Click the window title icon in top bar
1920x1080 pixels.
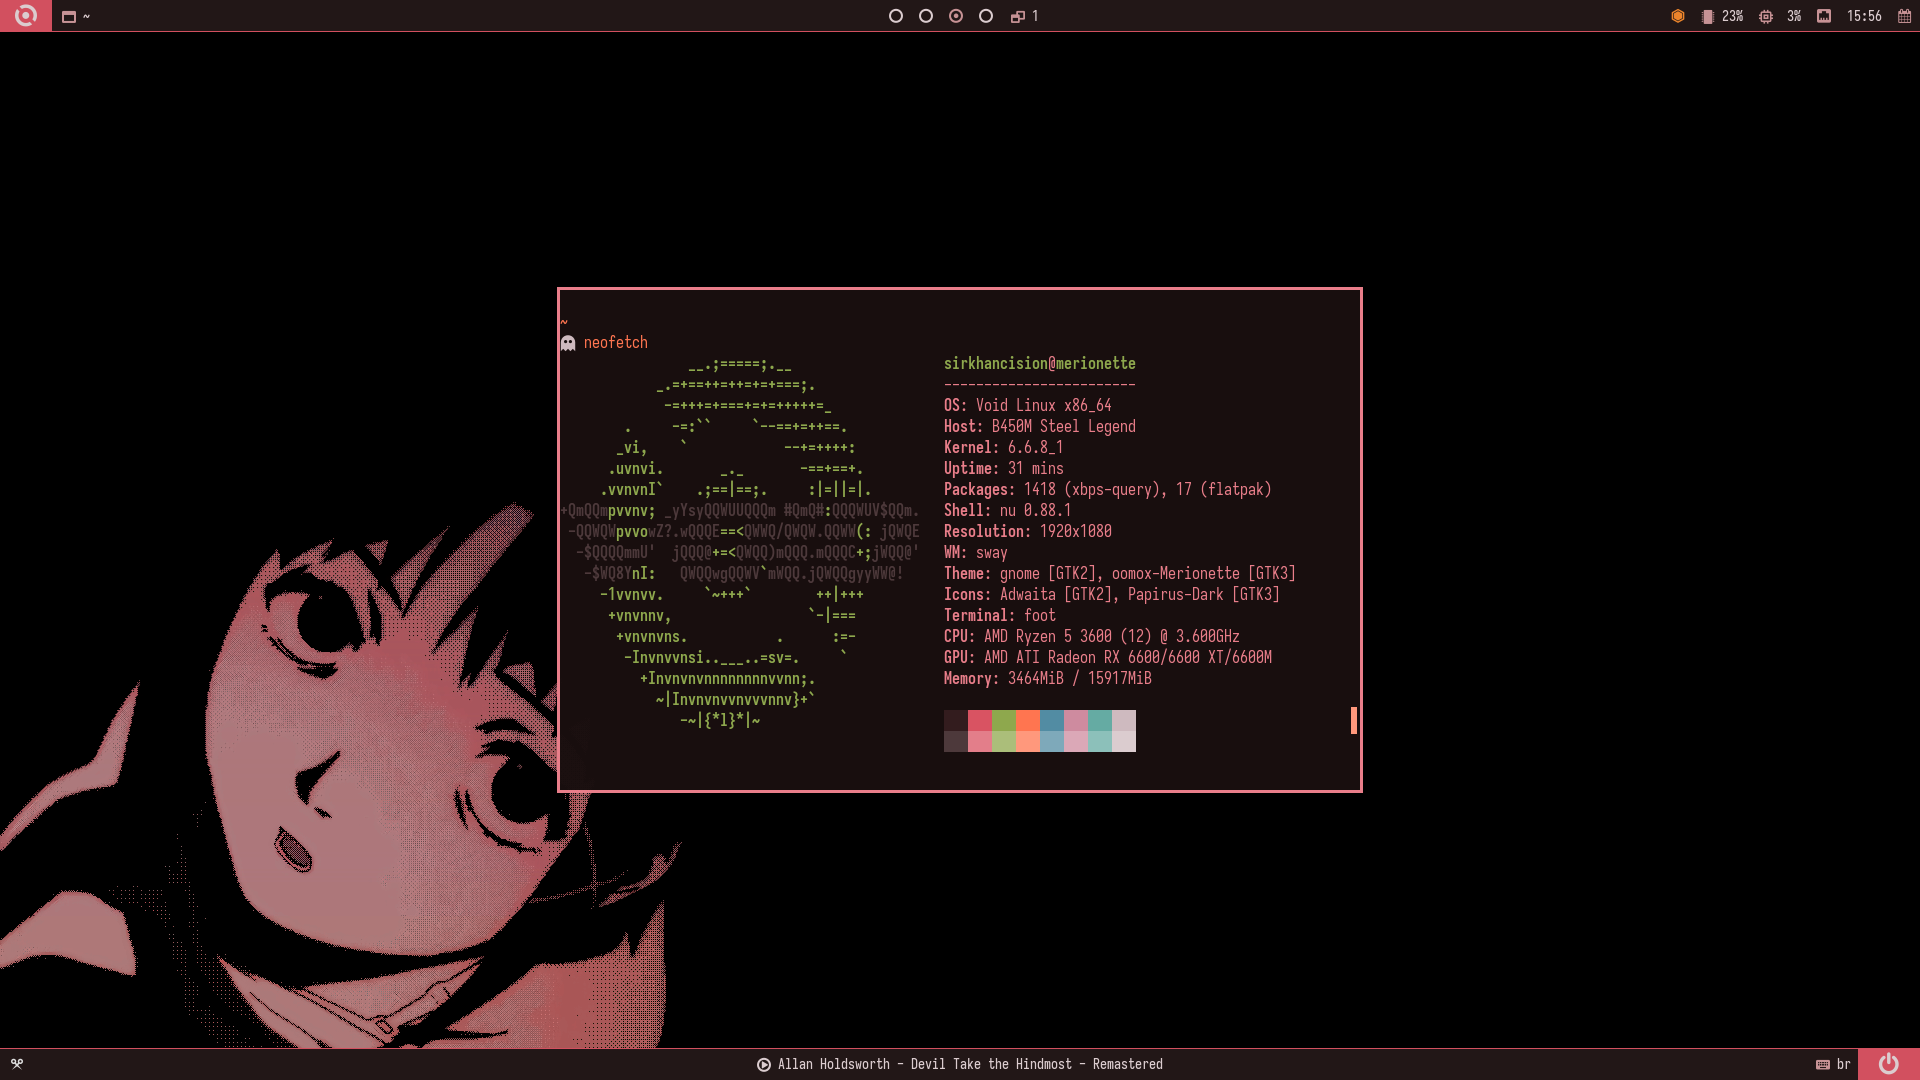[x=69, y=16]
